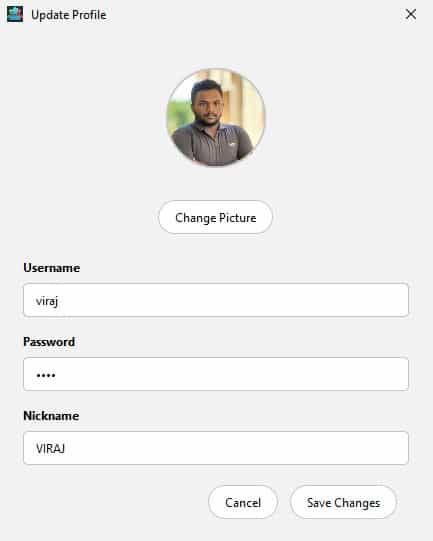The width and height of the screenshot is (433, 541).
Task: Click the Update Profile window title
Action: (69, 15)
